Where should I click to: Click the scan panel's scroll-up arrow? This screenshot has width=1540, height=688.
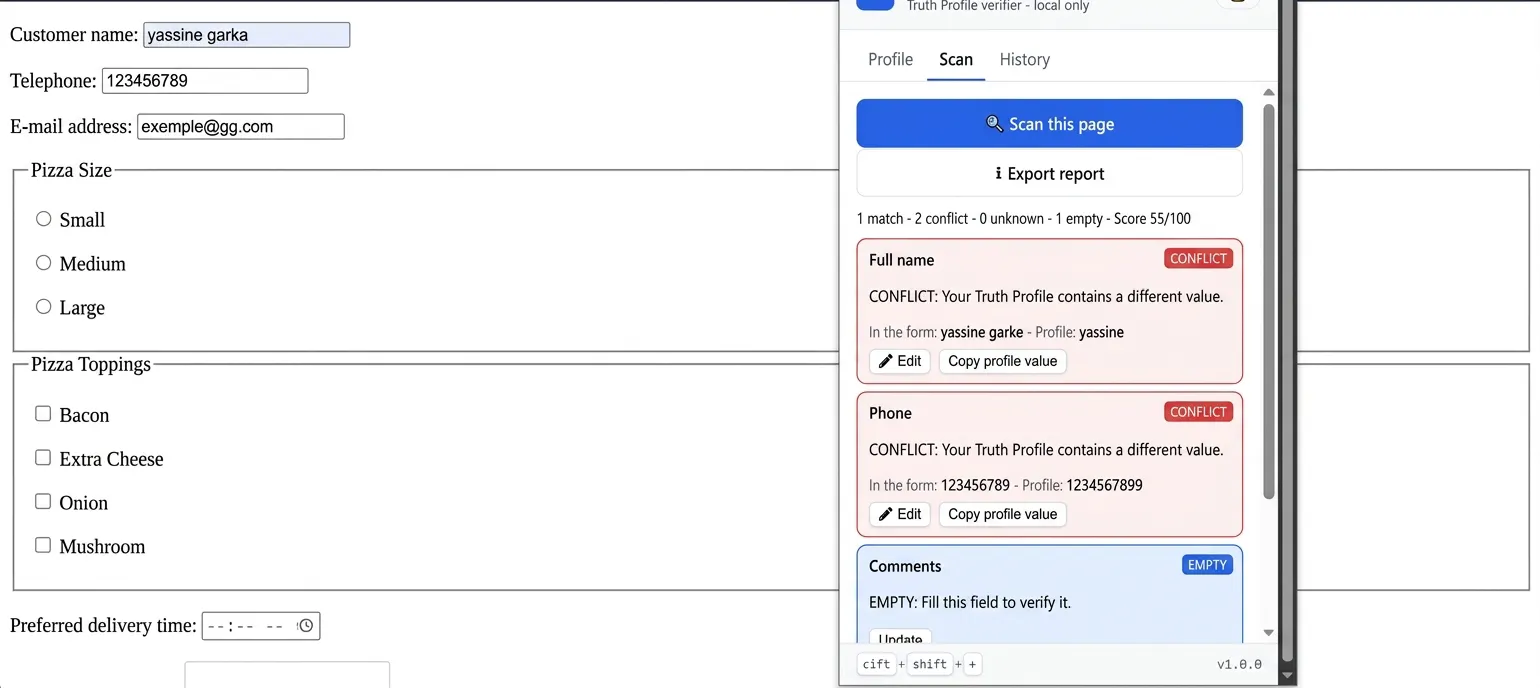pos(1269,93)
